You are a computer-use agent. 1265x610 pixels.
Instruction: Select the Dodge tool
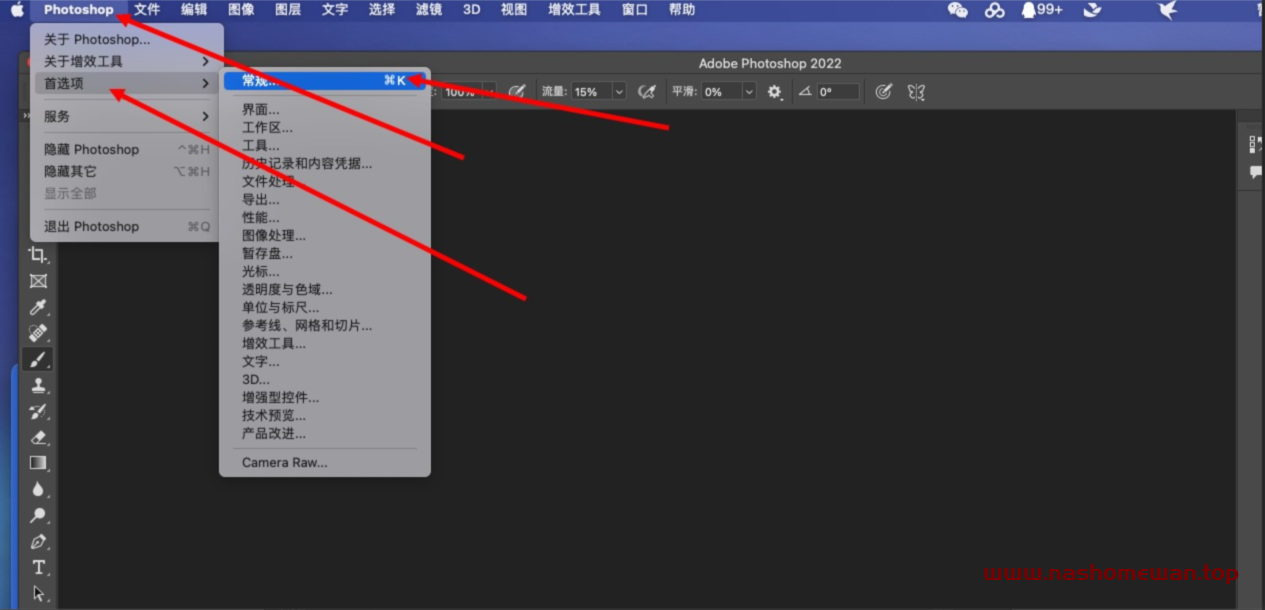coord(38,515)
